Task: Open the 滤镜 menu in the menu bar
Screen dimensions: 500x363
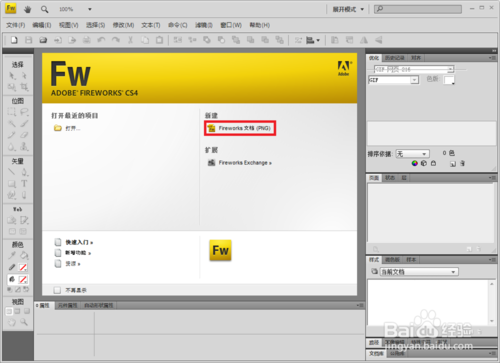Action: 204,25
